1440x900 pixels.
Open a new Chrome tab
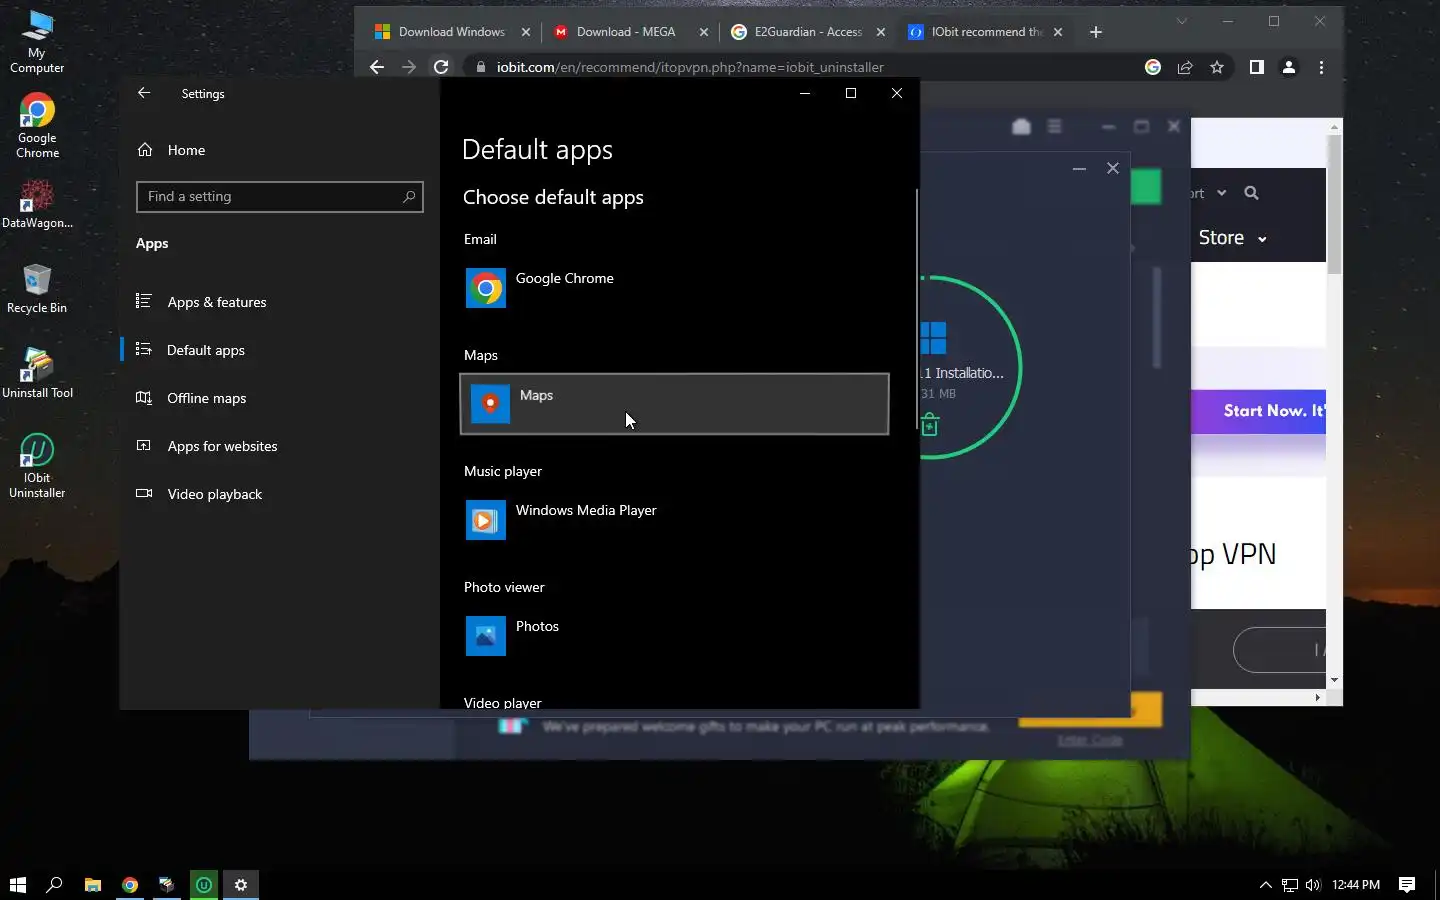pos(1096,32)
